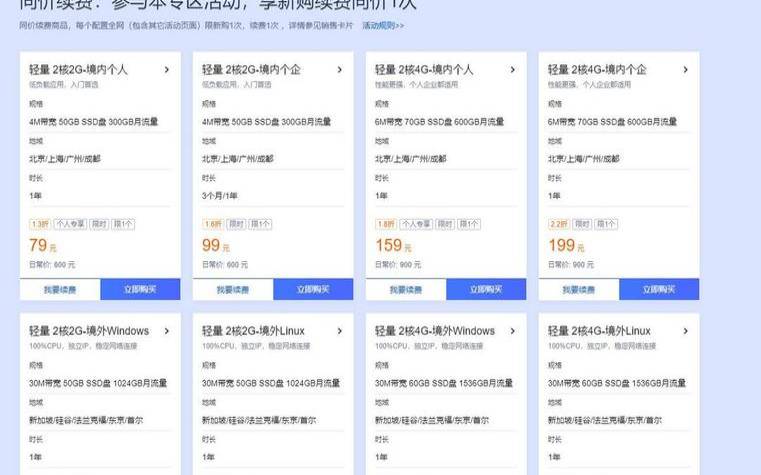Click the 1.3折 discount badge
761x475 pixels.
point(40,224)
